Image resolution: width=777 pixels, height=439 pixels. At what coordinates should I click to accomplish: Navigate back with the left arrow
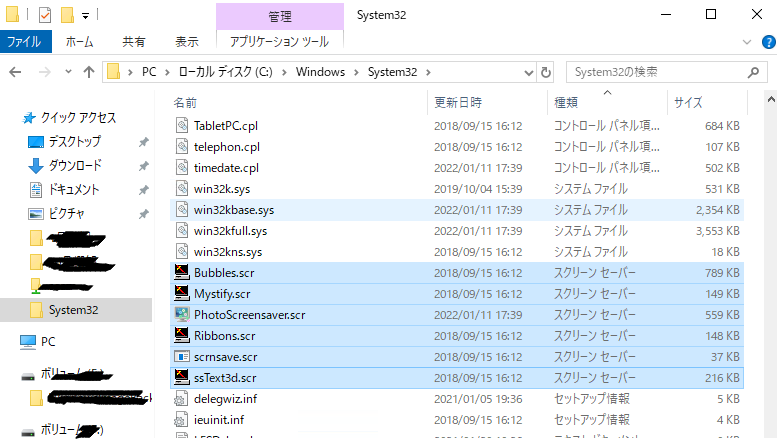(15, 72)
